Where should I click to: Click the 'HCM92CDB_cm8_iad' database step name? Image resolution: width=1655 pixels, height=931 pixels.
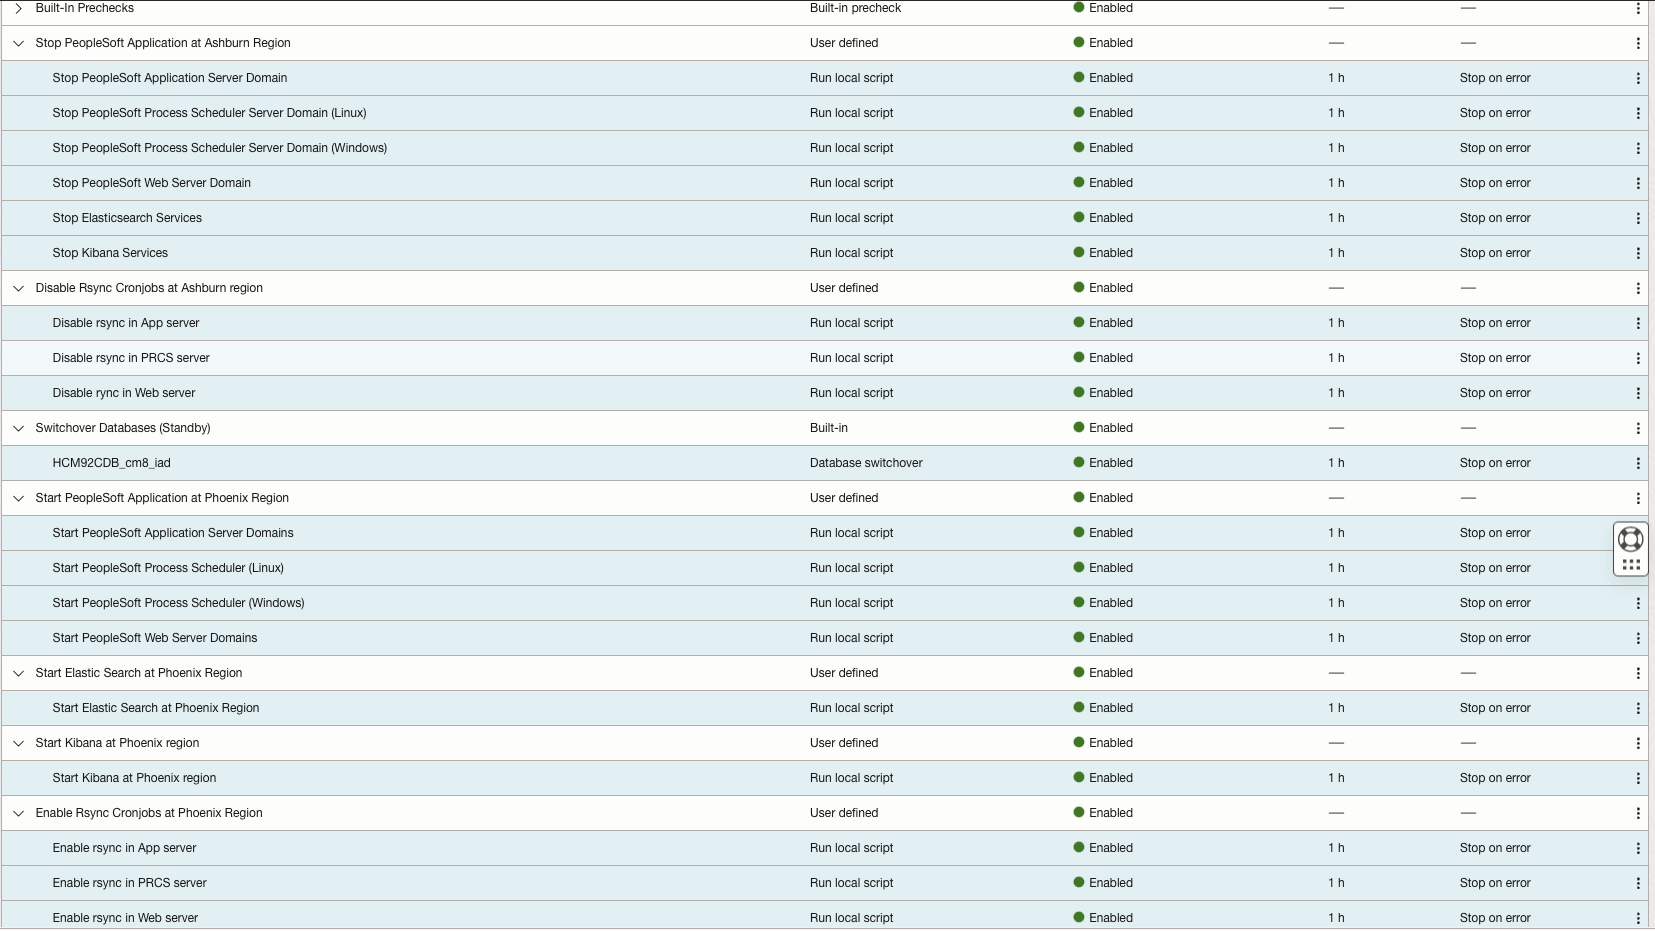(x=111, y=463)
